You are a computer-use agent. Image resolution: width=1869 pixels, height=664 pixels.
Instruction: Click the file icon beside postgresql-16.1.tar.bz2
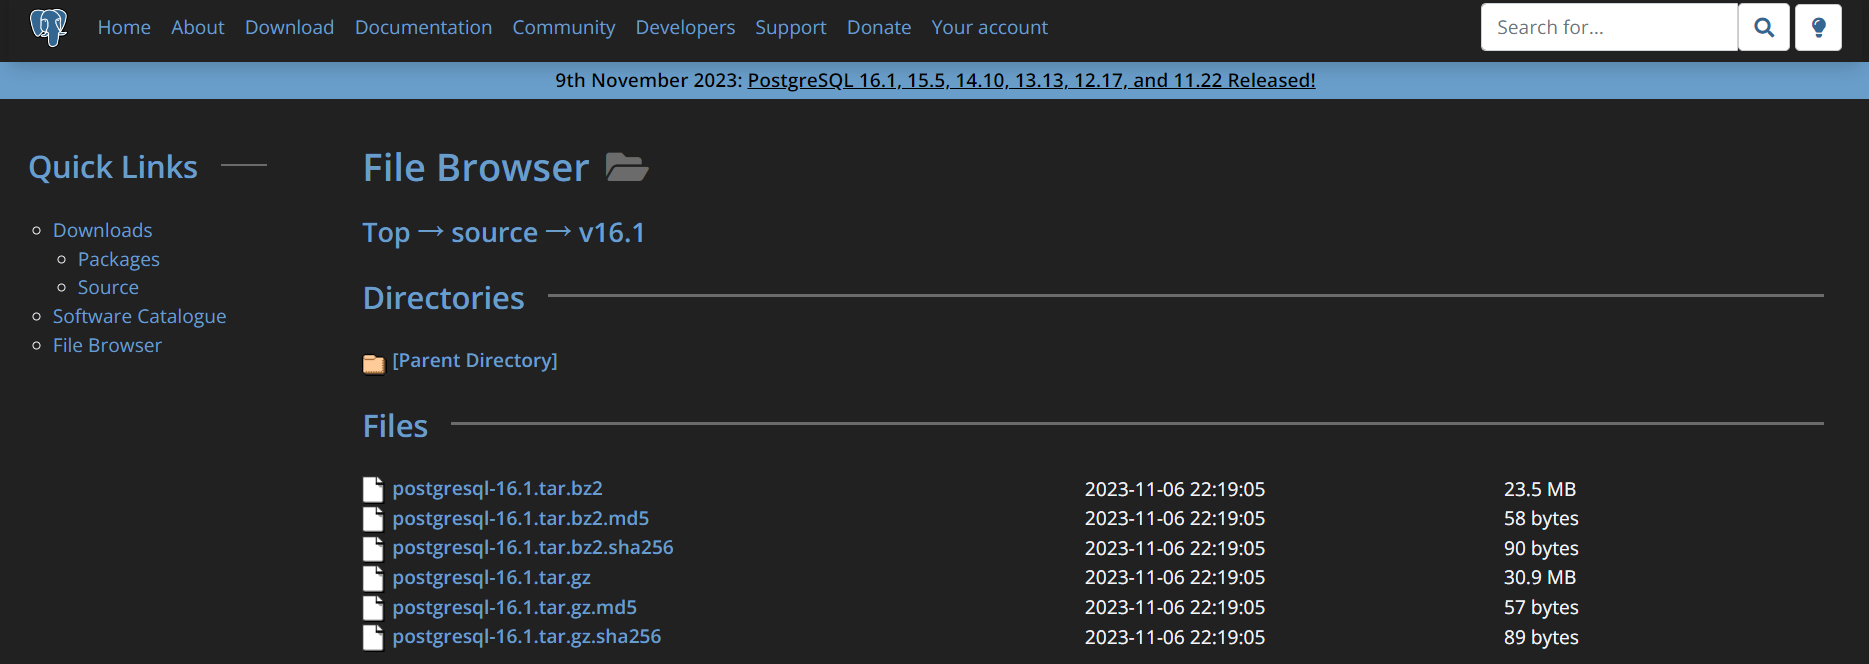pyautogui.click(x=373, y=489)
